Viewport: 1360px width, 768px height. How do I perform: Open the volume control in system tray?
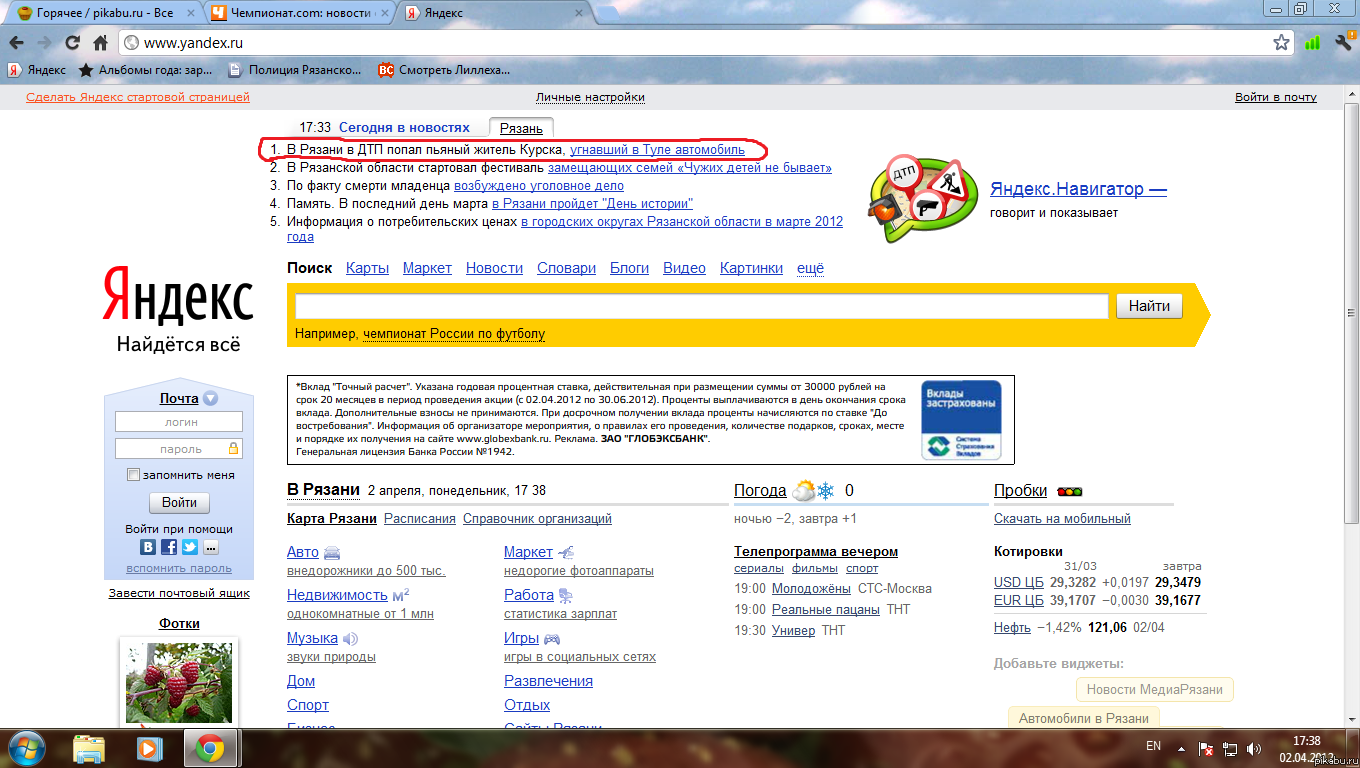(x=1254, y=748)
